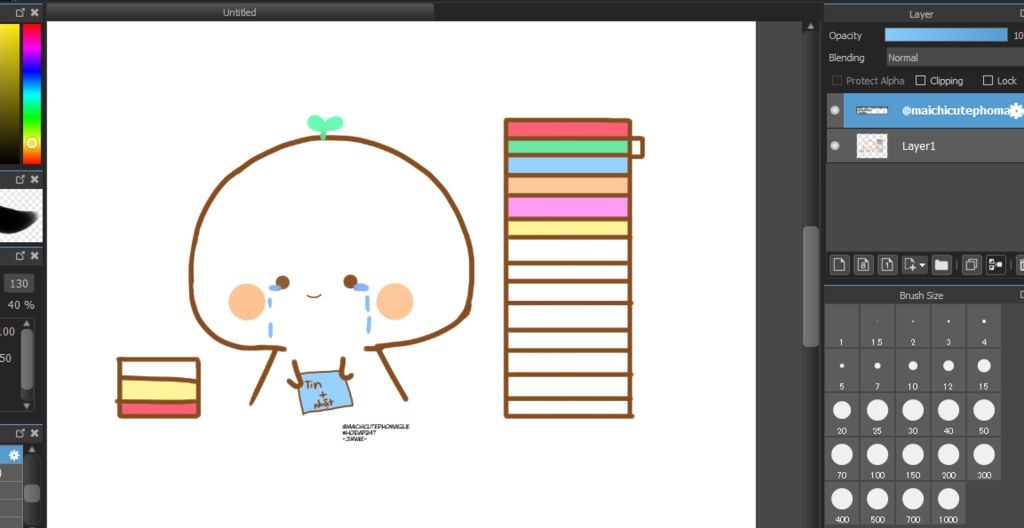
Task: Select brush size 70 preset
Action: pyautogui.click(x=841, y=459)
